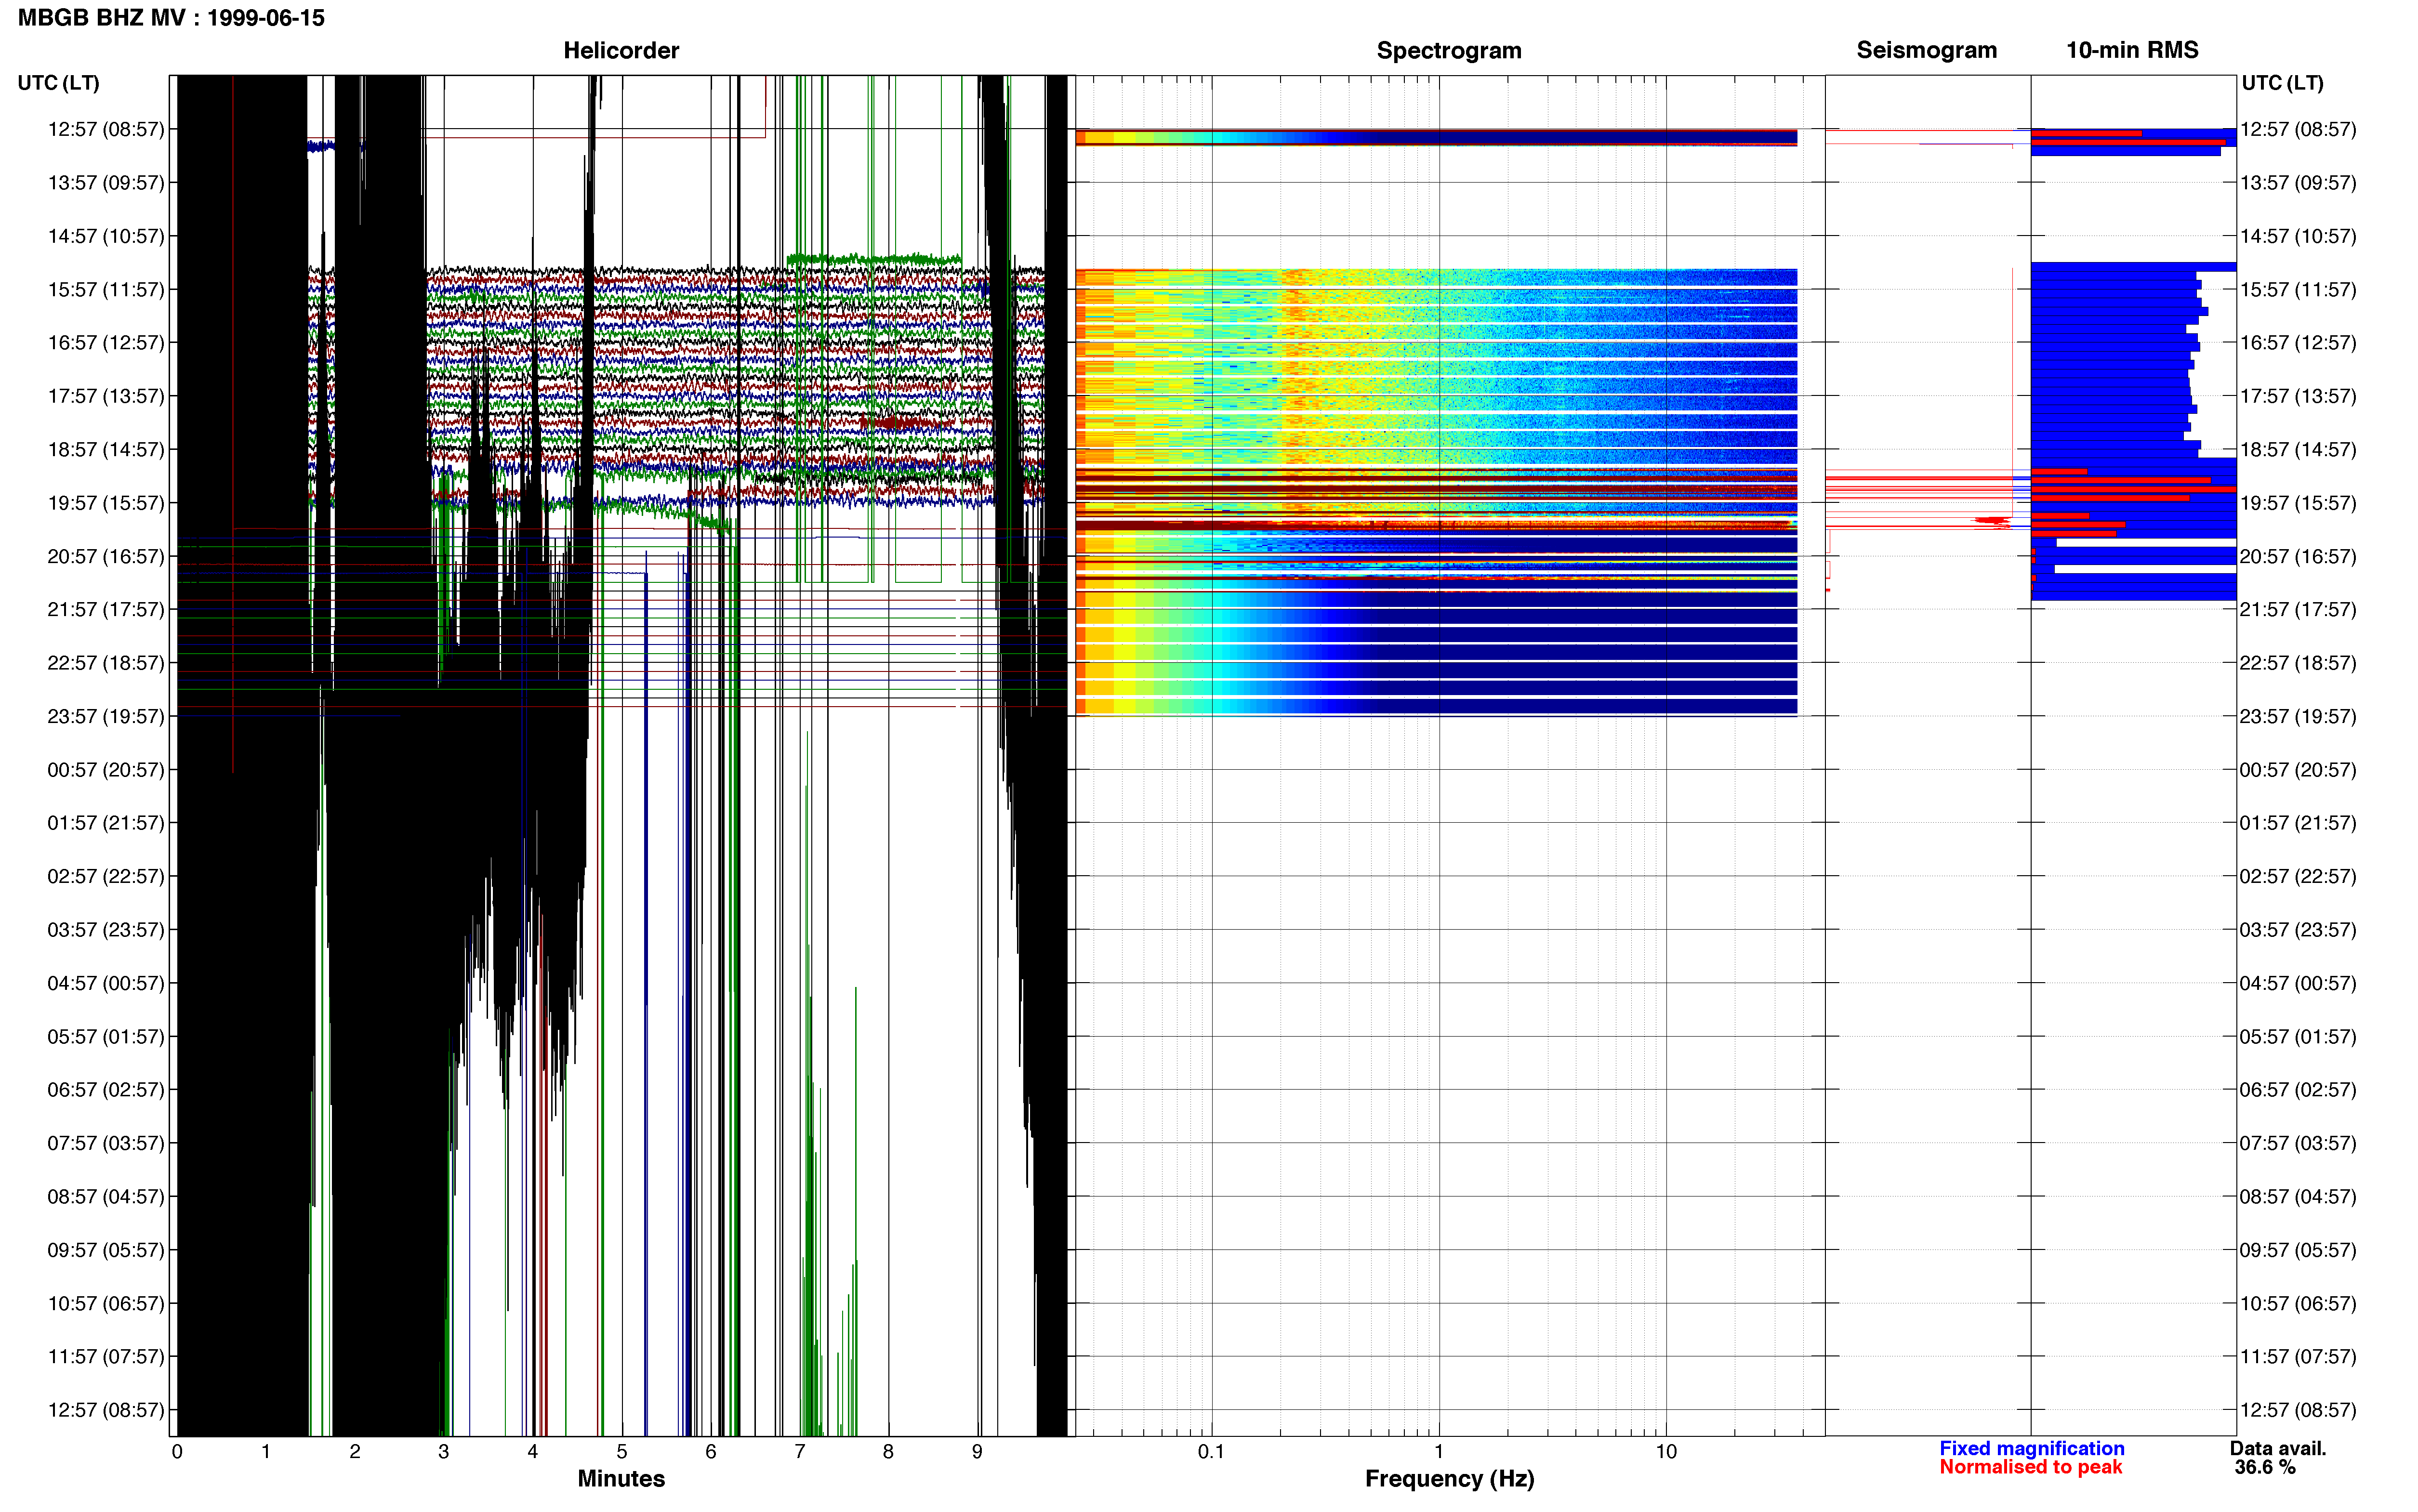Click left time label '20:57 (16:57)'
Image resolution: width=2418 pixels, height=1512 pixels.
106,556
